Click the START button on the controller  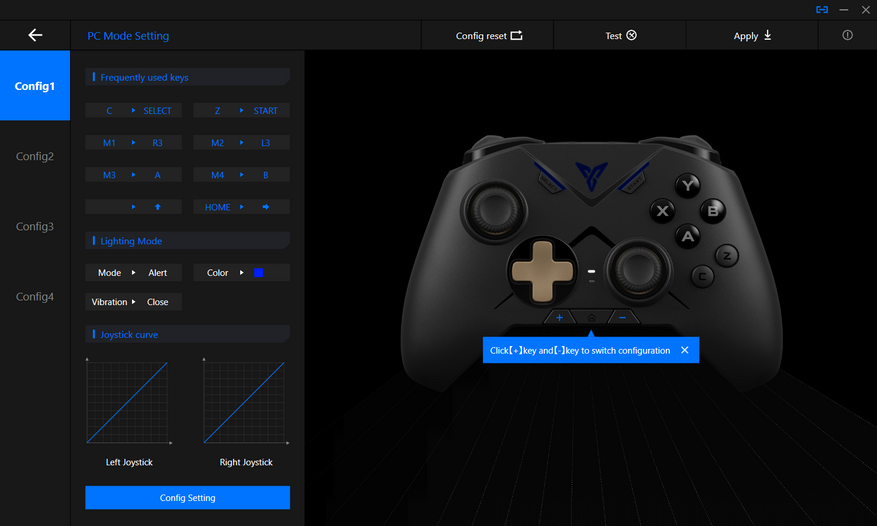coord(634,180)
